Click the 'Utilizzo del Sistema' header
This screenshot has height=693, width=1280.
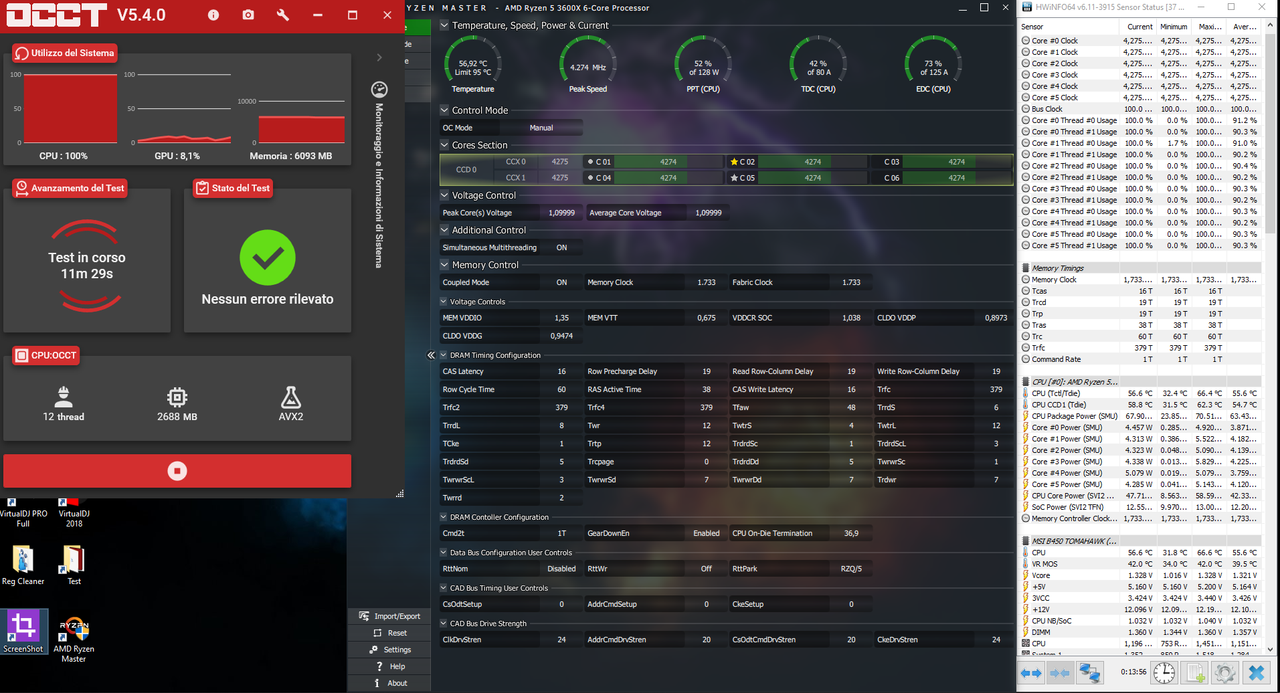(x=65, y=53)
